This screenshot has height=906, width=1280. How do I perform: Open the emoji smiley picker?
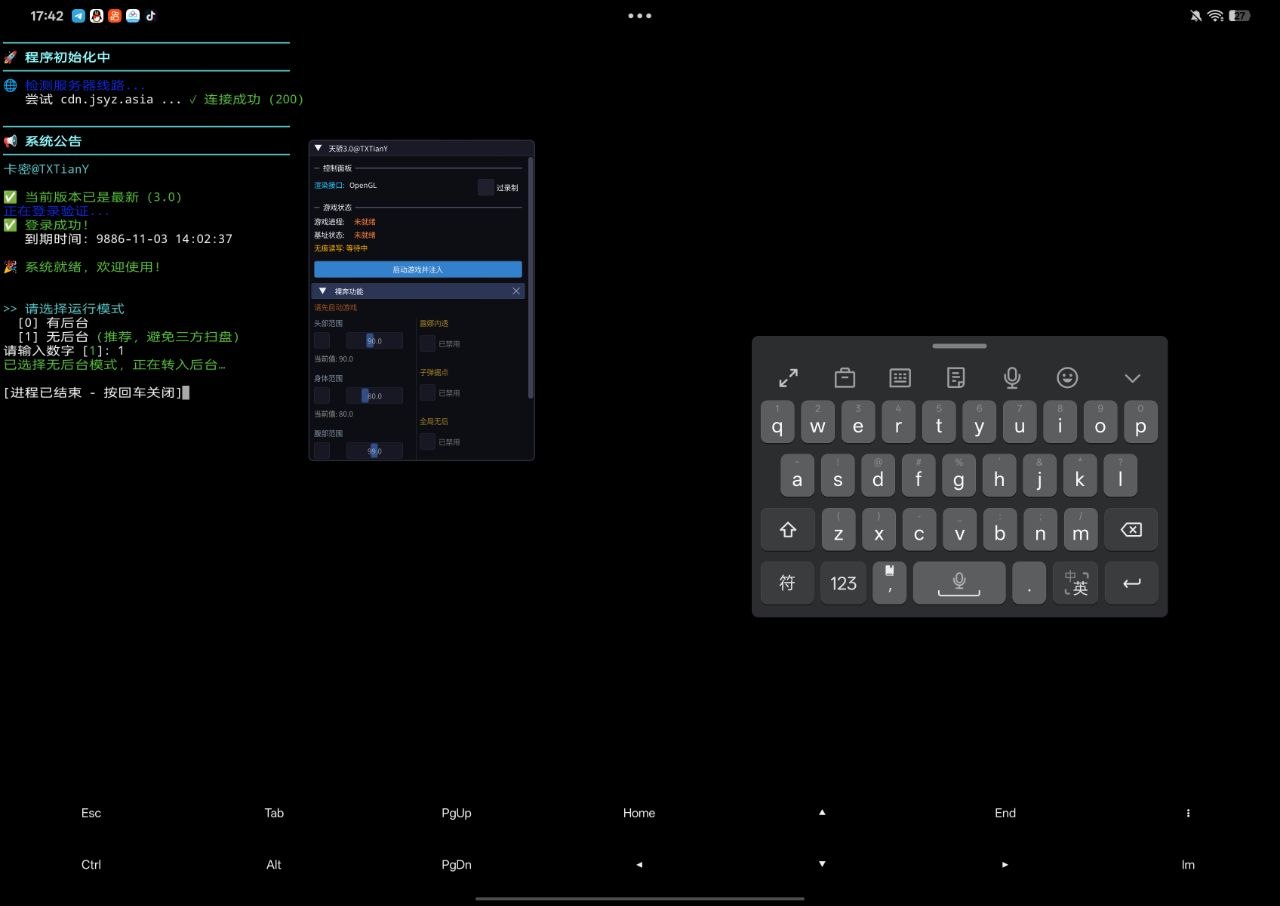[1068, 378]
